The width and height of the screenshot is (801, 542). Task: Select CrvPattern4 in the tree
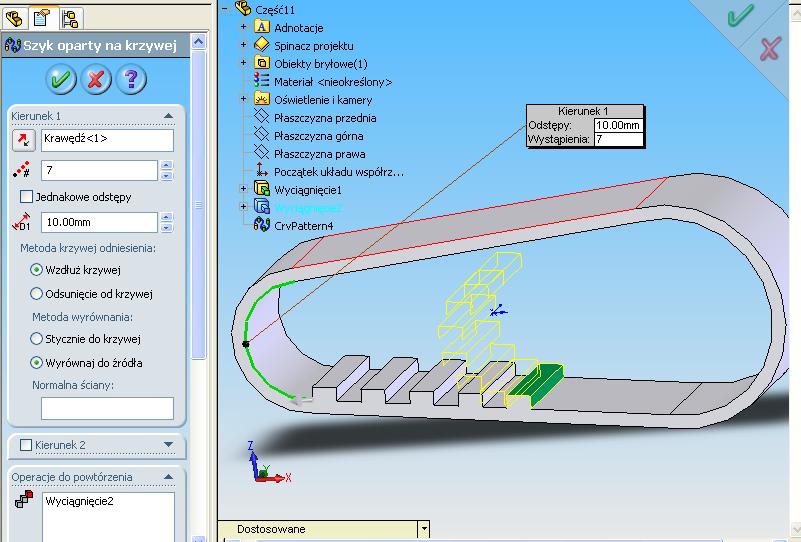pos(303,226)
